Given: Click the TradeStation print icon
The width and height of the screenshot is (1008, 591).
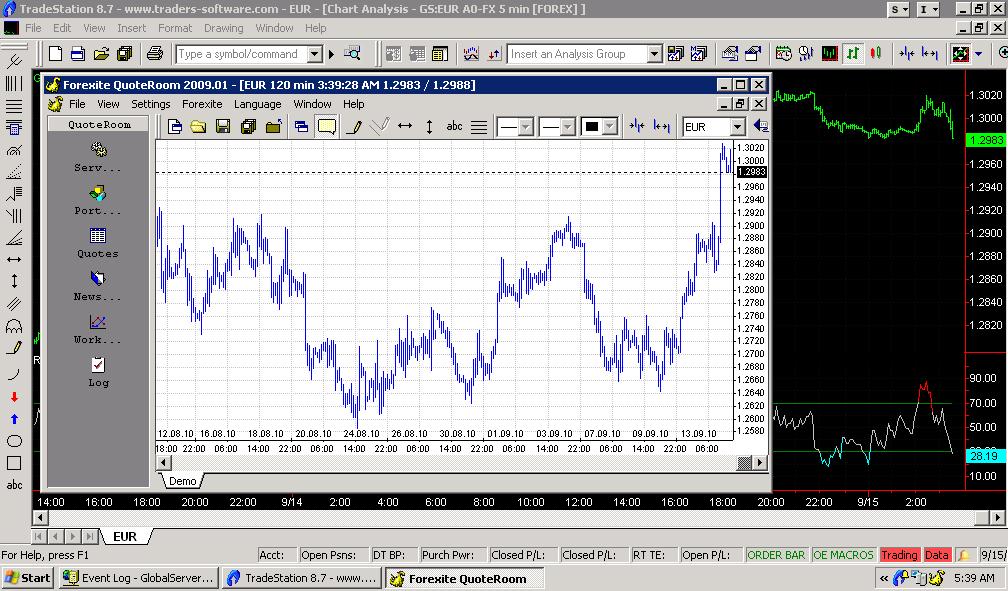Looking at the screenshot, I should click(154, 54).
